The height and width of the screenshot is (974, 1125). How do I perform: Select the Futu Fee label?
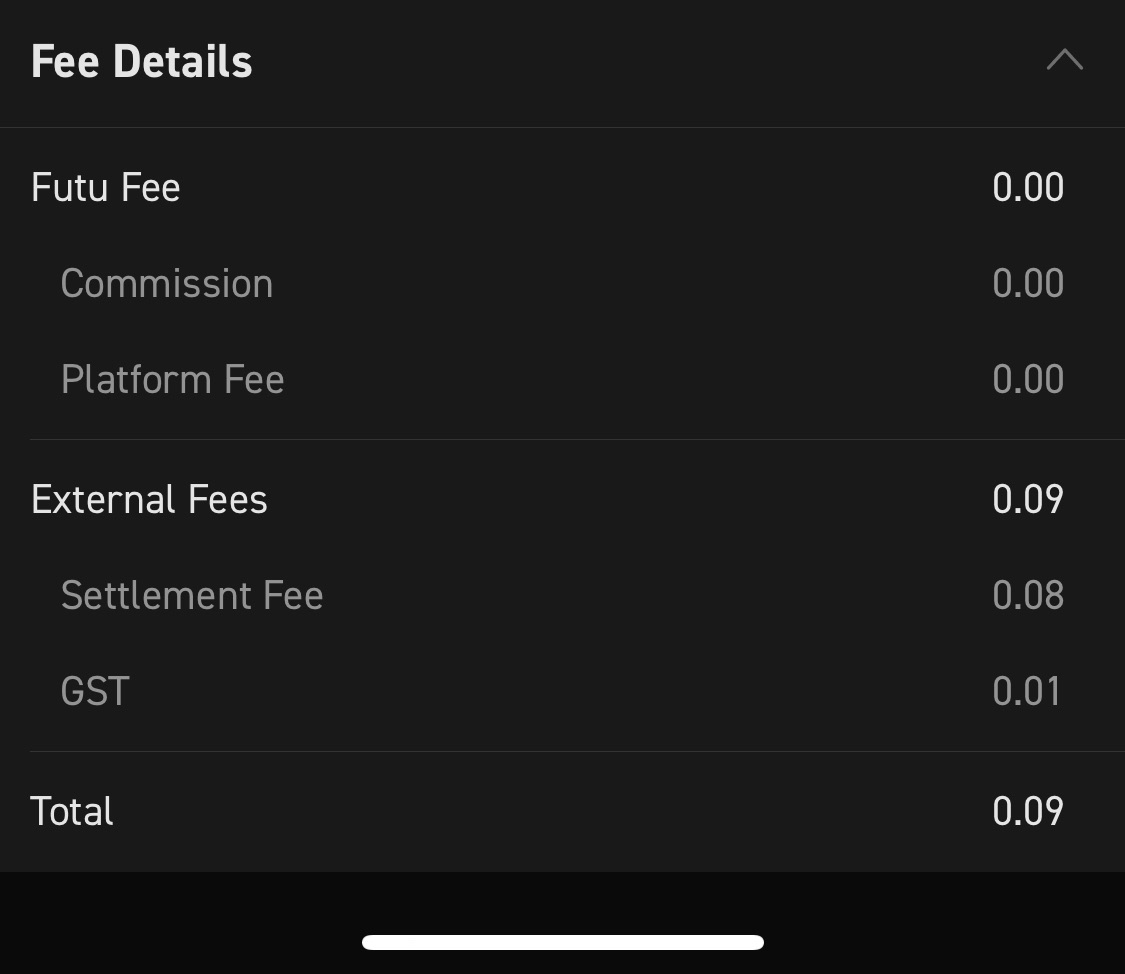pyautogui.click(x=106, y=188)
